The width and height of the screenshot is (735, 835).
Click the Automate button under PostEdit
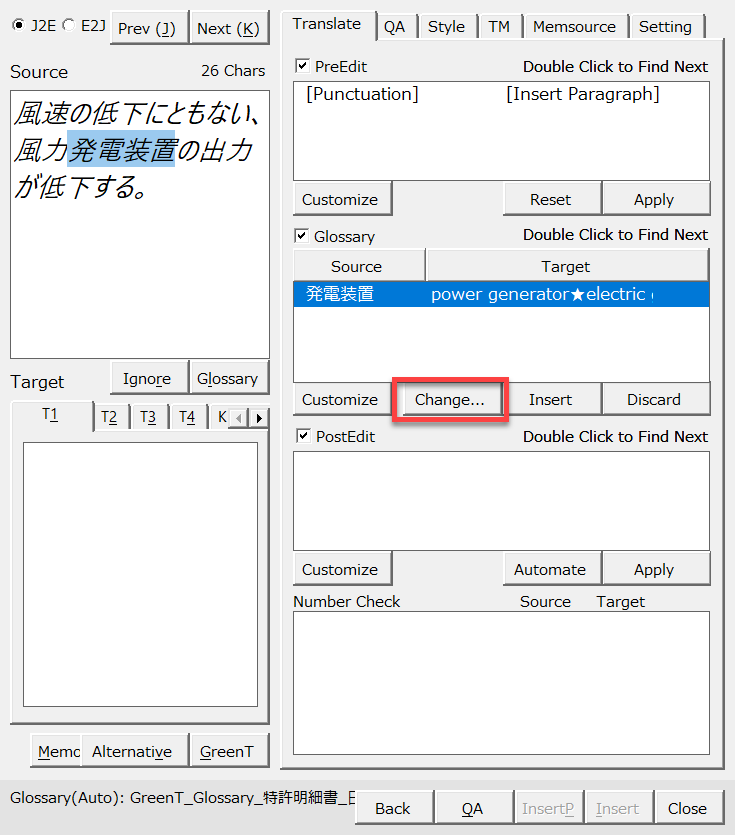[x=549, y=569]
